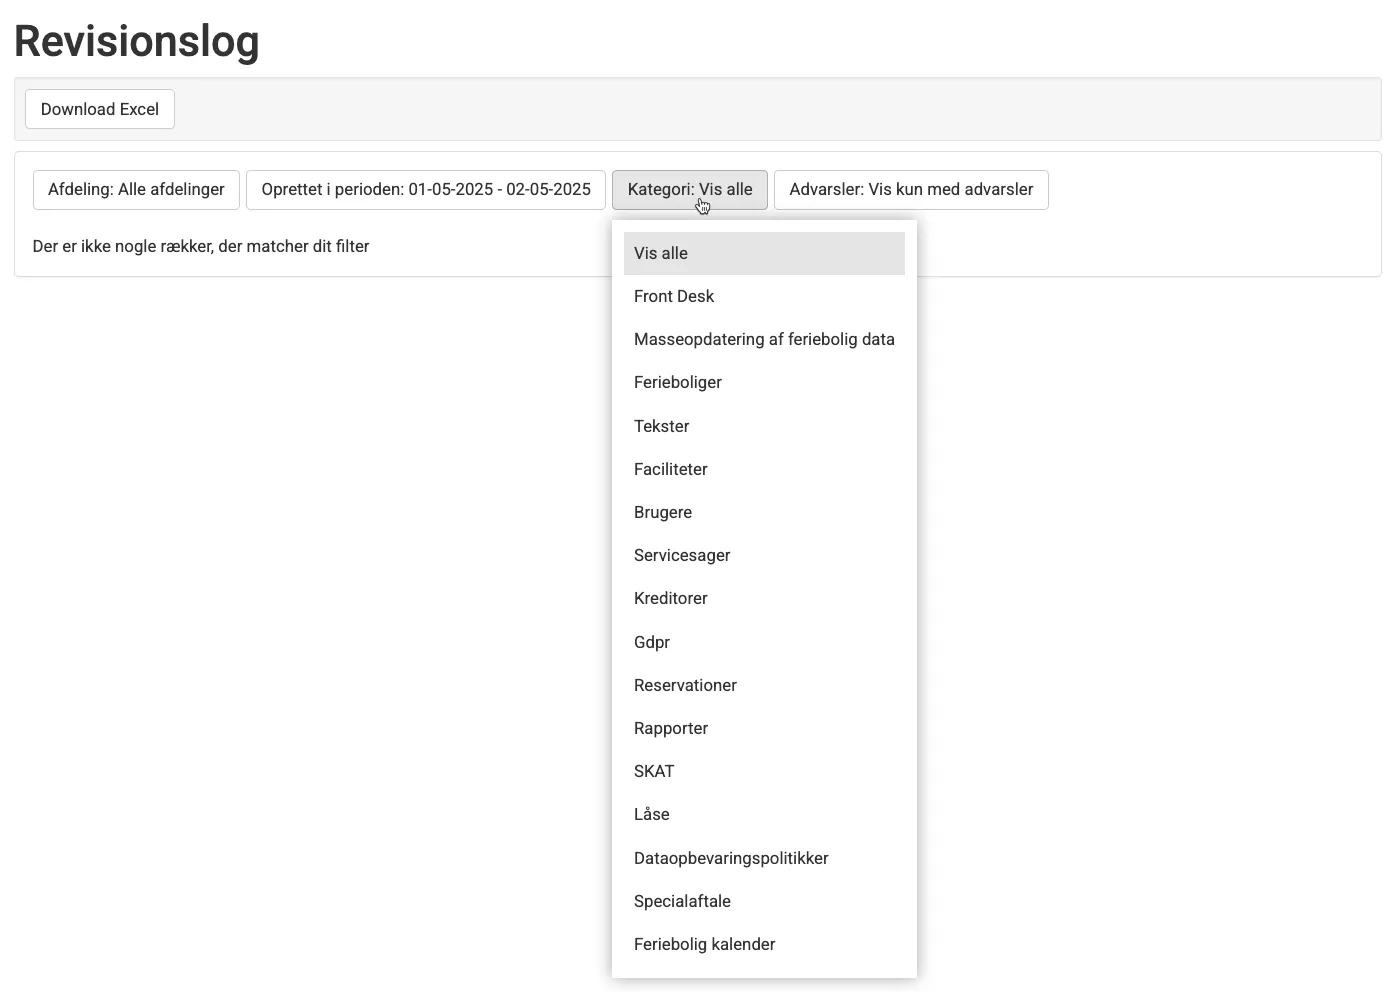The image size is (1388, 992).
Task: Choose the SKAT category option
Action: pyautogui.click(x=654, y=771)
